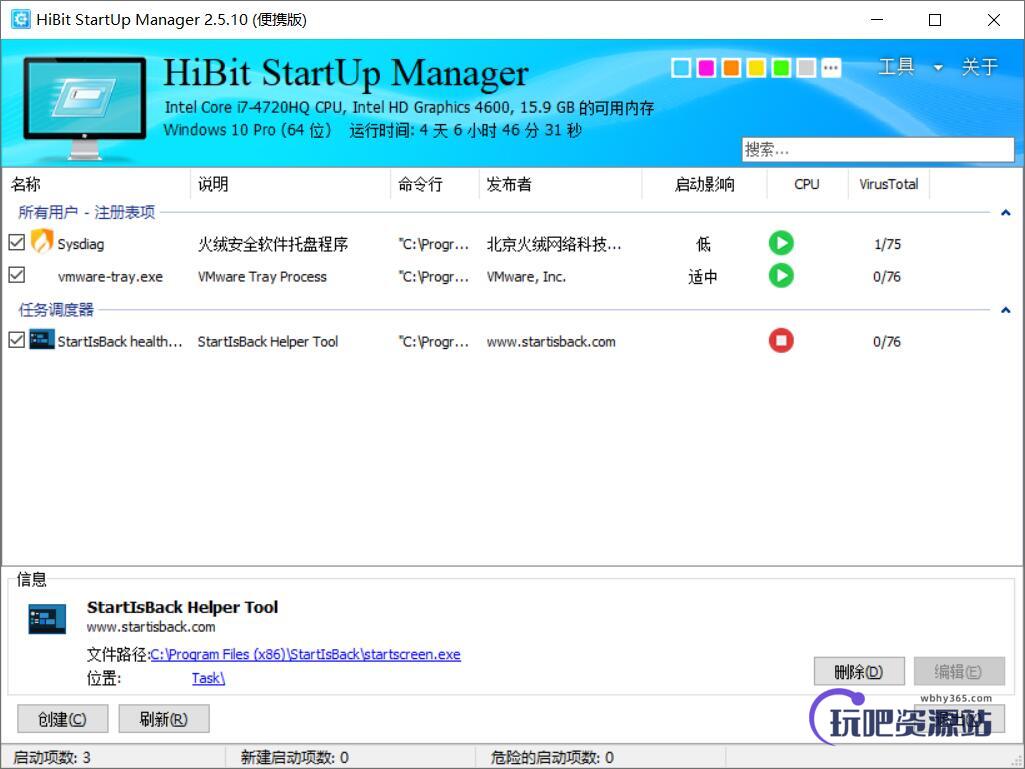
Task: Open the 工具 dropdown arrow
Action: pos(938,67)
